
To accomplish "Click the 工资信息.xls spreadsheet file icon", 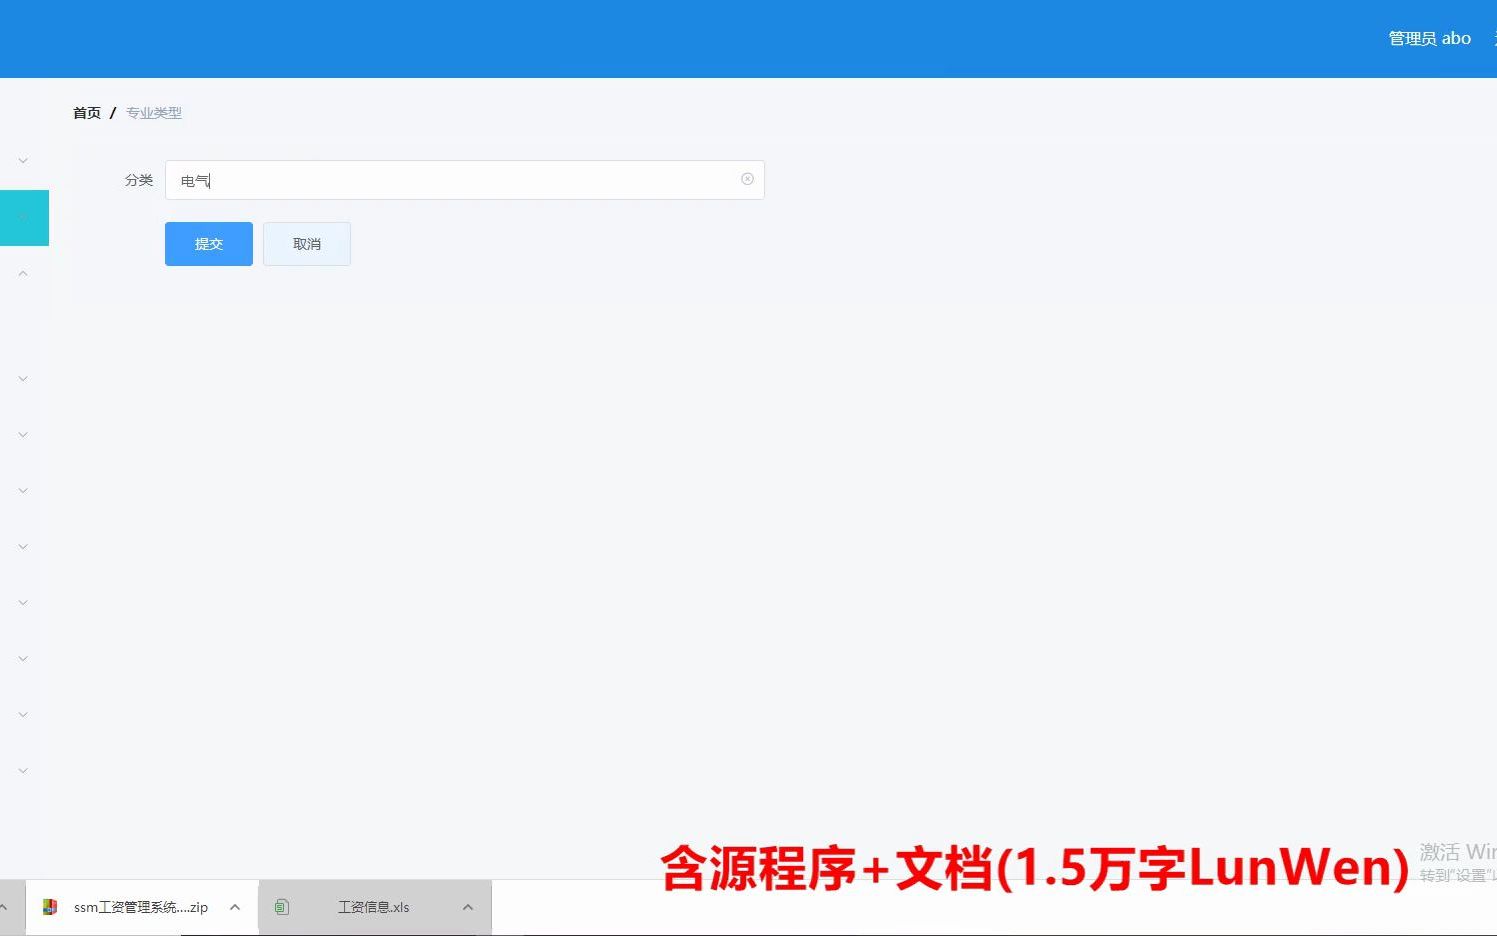I will pyautogui.click(x=282, y=907).
